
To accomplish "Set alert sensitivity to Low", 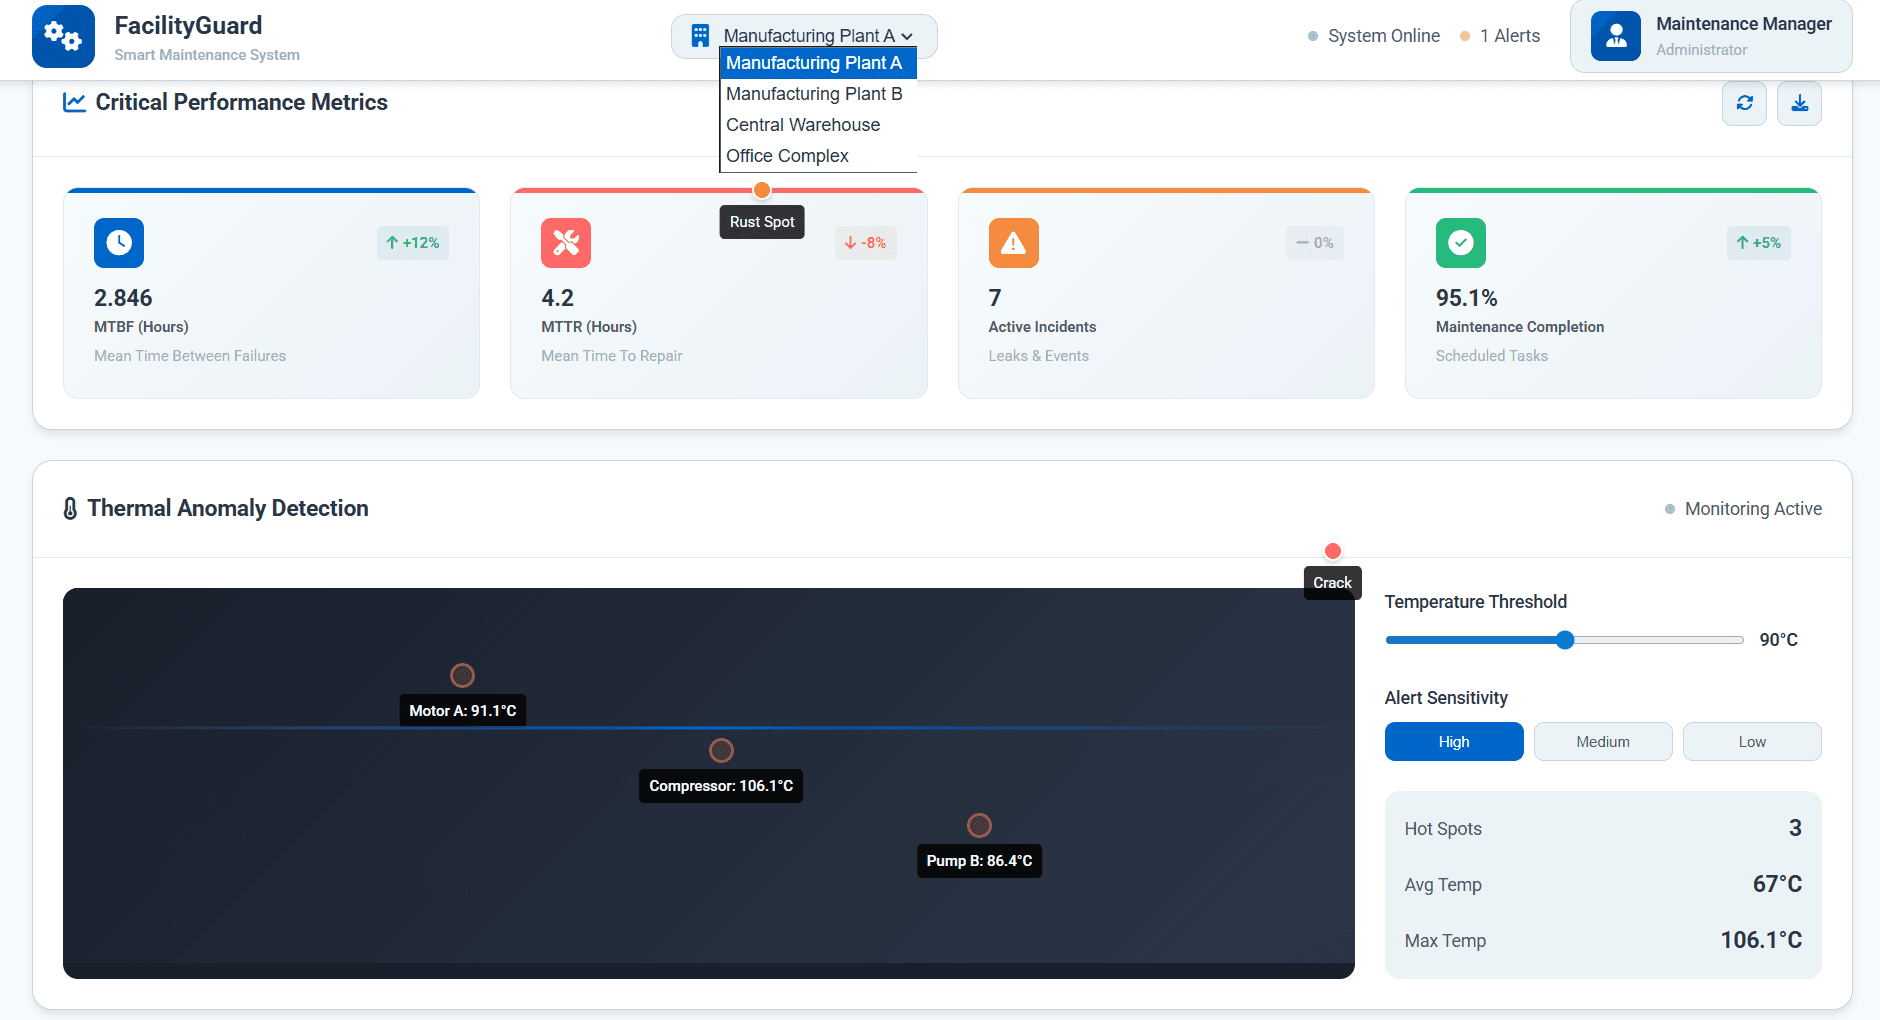I will coord(1751,742).
